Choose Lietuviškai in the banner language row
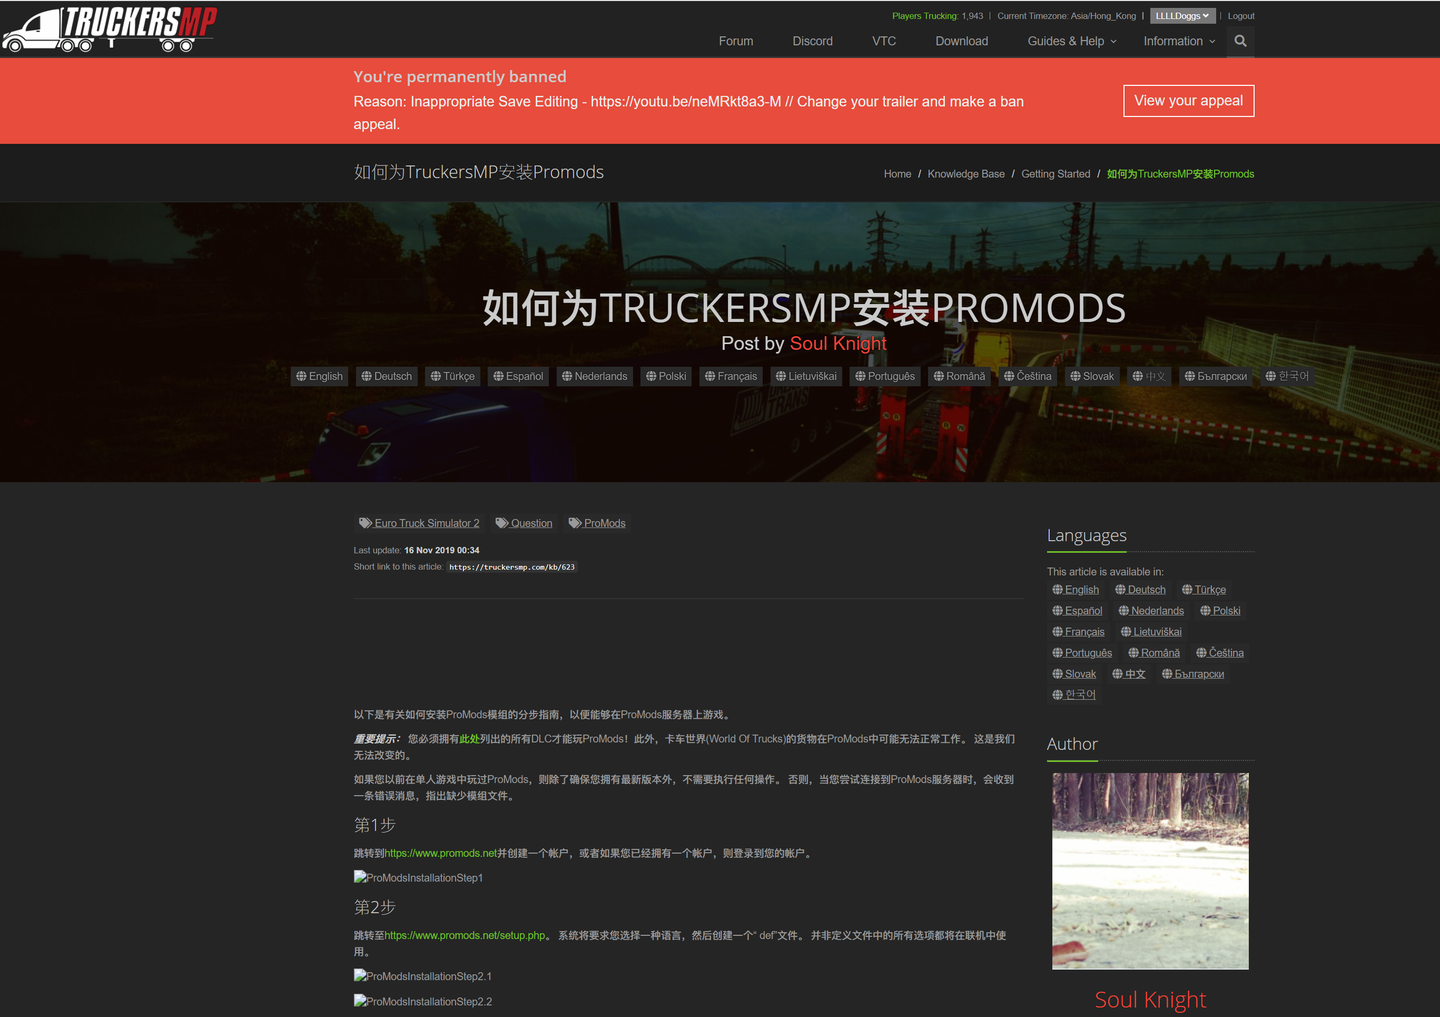 [x=806, y=376]
